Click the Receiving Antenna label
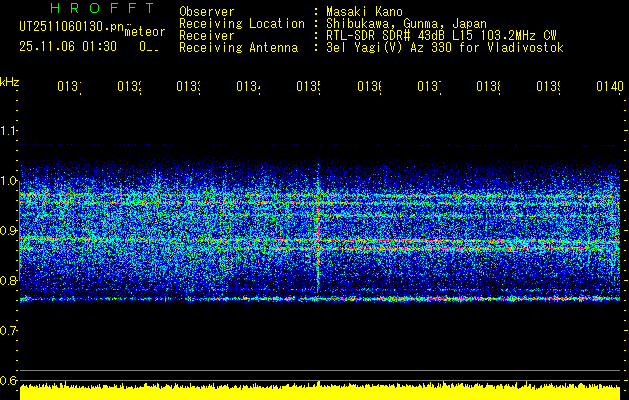 click(238, 48)
